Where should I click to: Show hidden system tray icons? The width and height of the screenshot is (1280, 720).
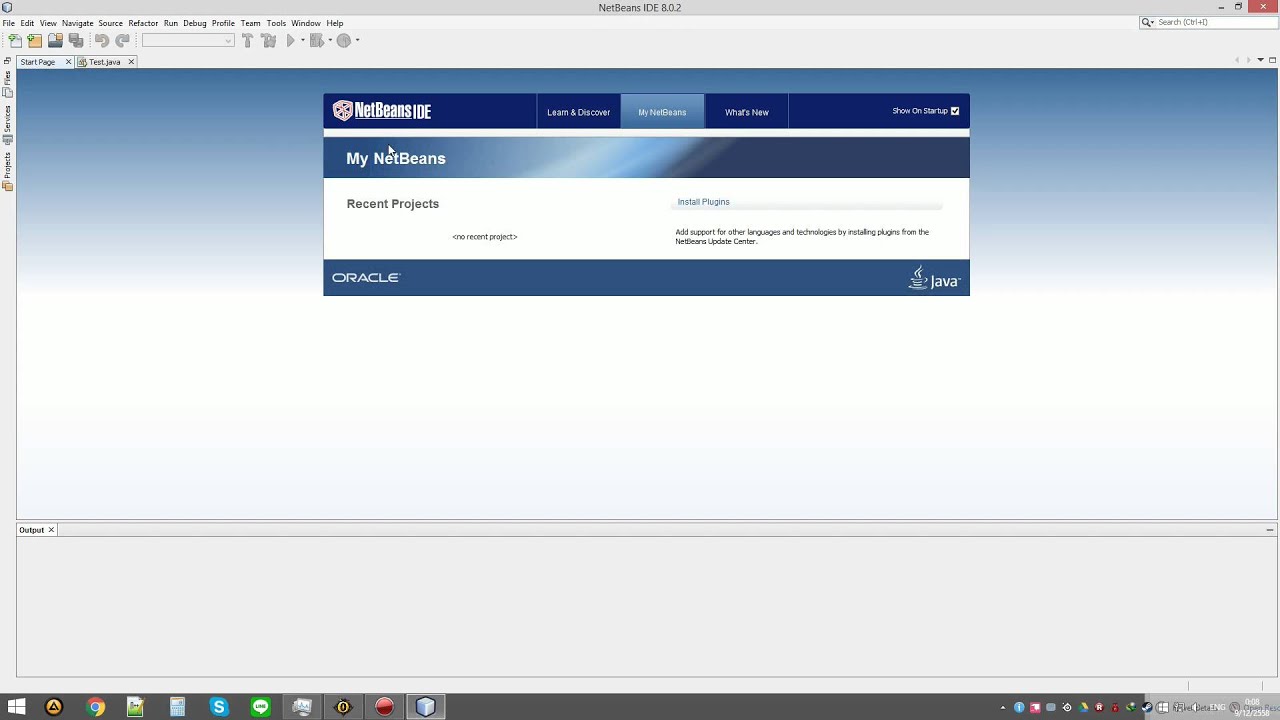coord(1003,708)
